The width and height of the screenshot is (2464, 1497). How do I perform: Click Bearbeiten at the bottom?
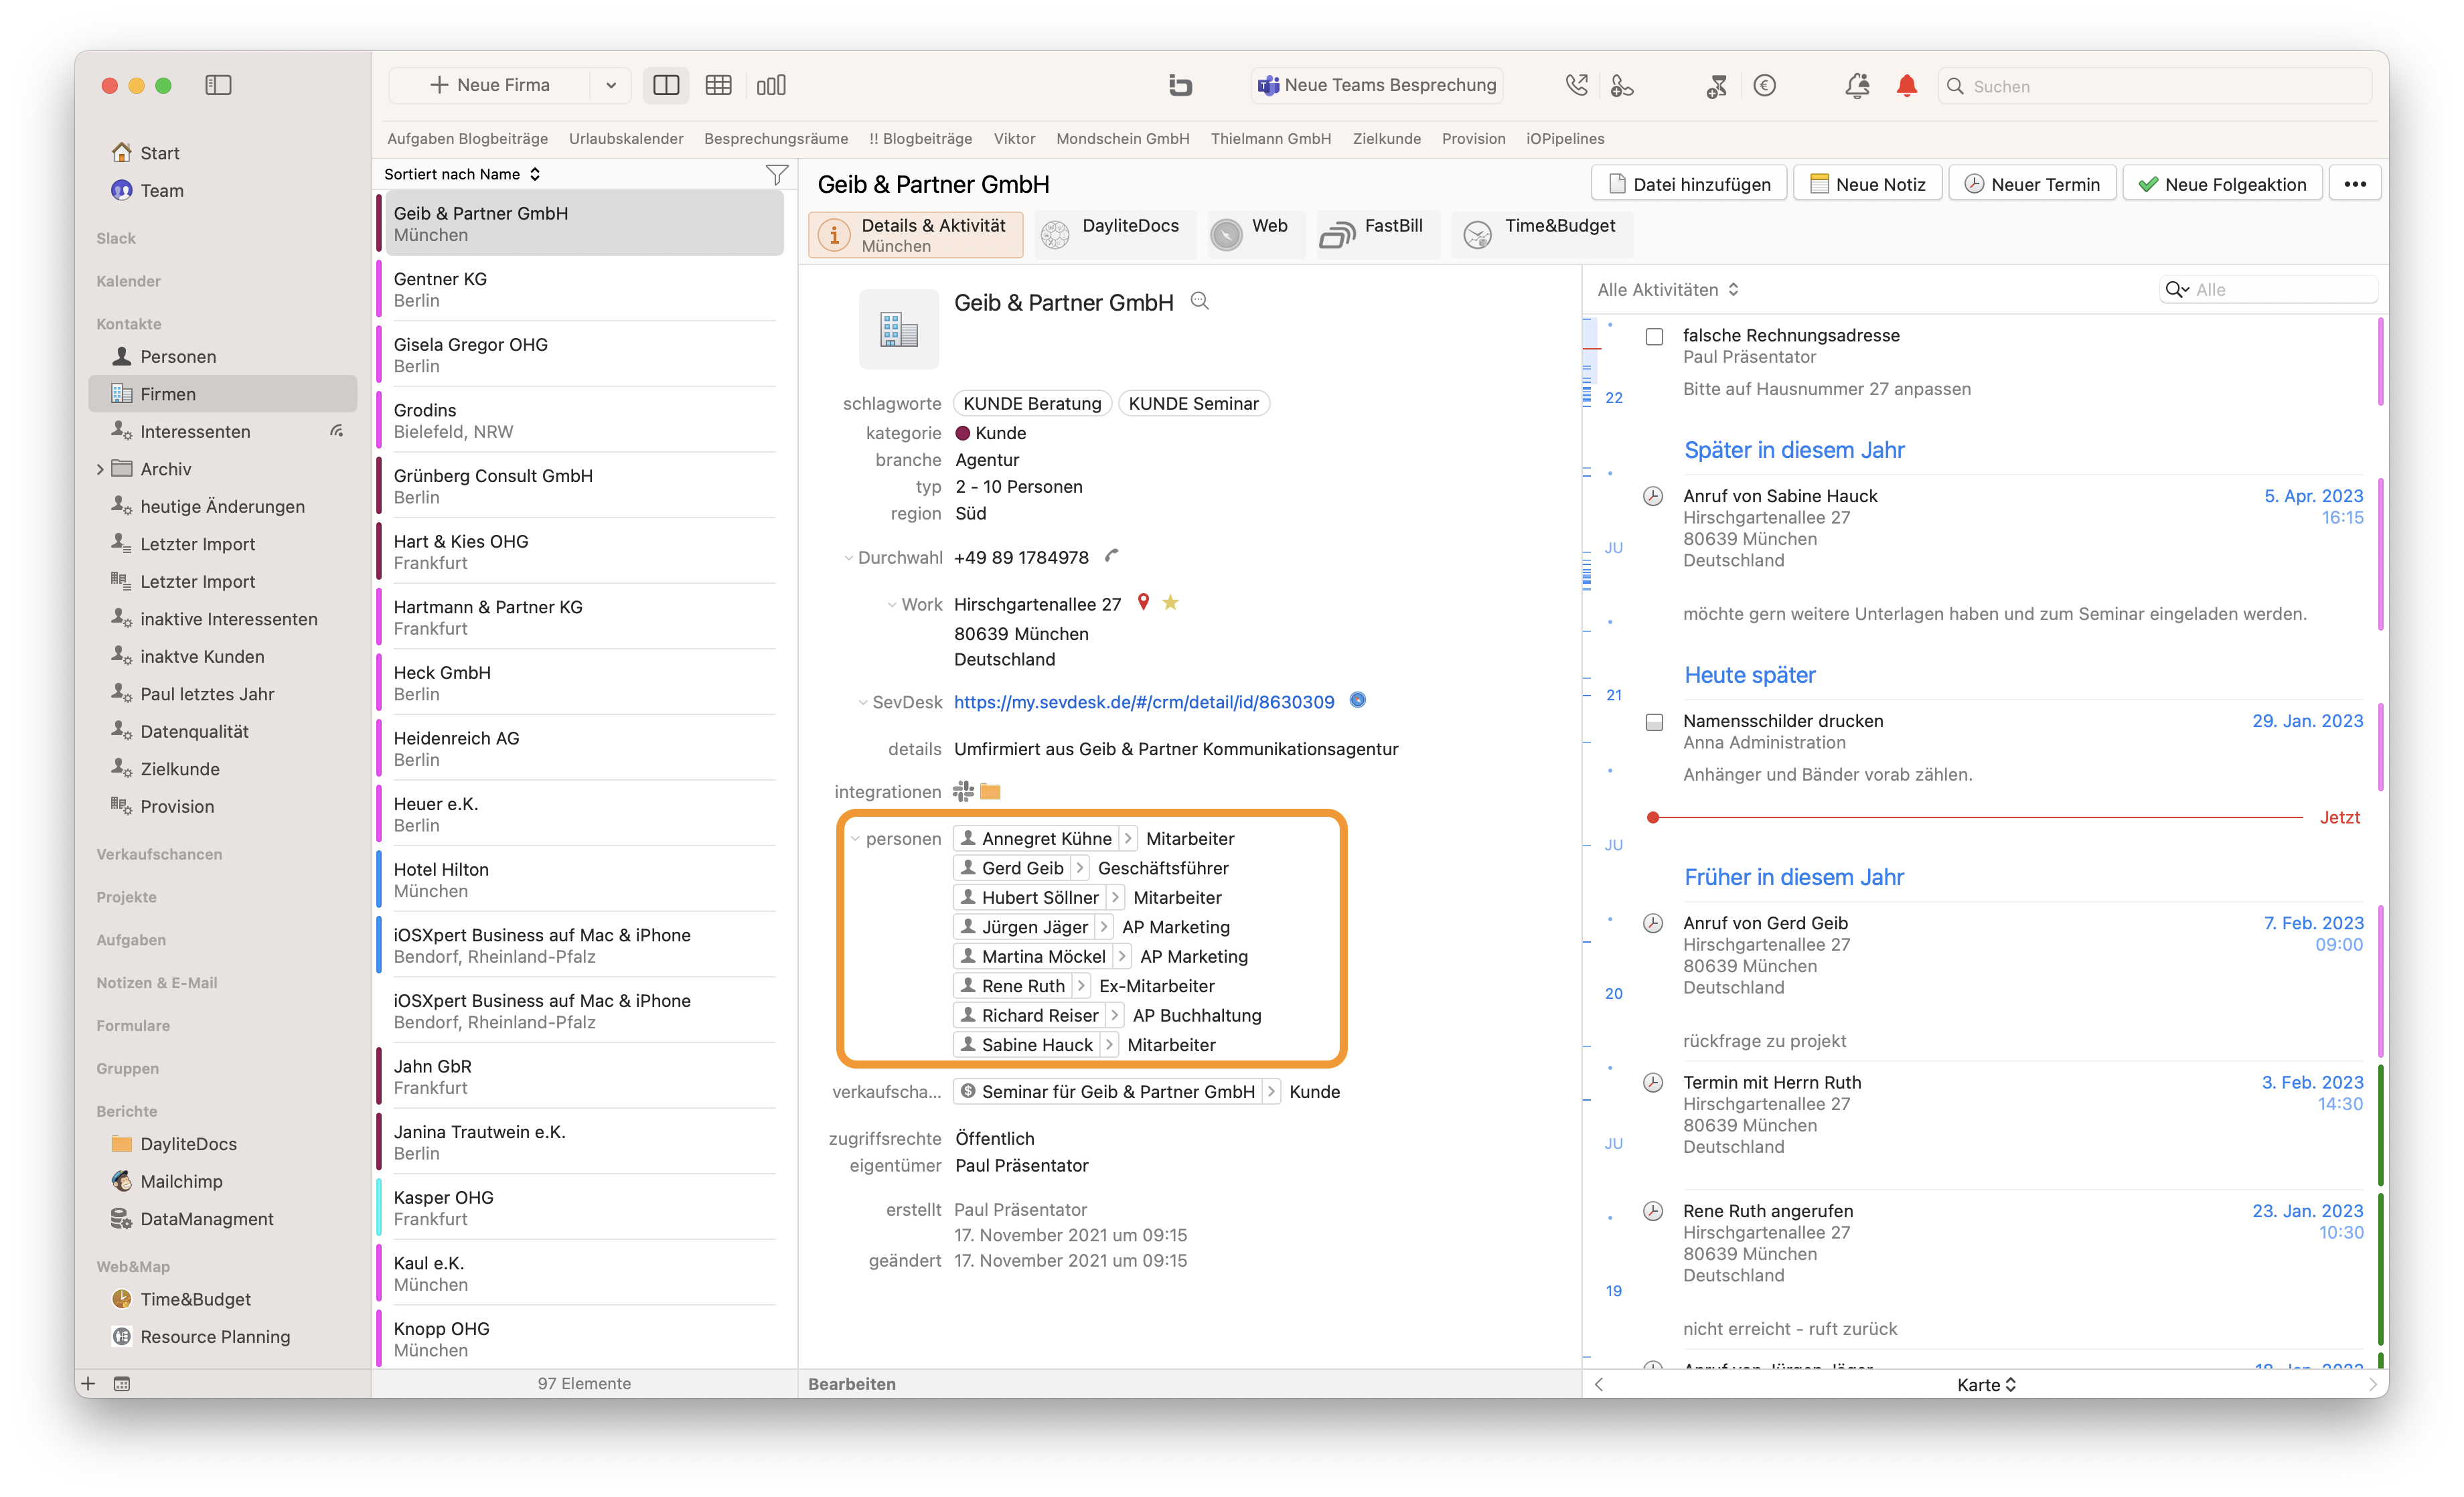tap(852, 1384)
